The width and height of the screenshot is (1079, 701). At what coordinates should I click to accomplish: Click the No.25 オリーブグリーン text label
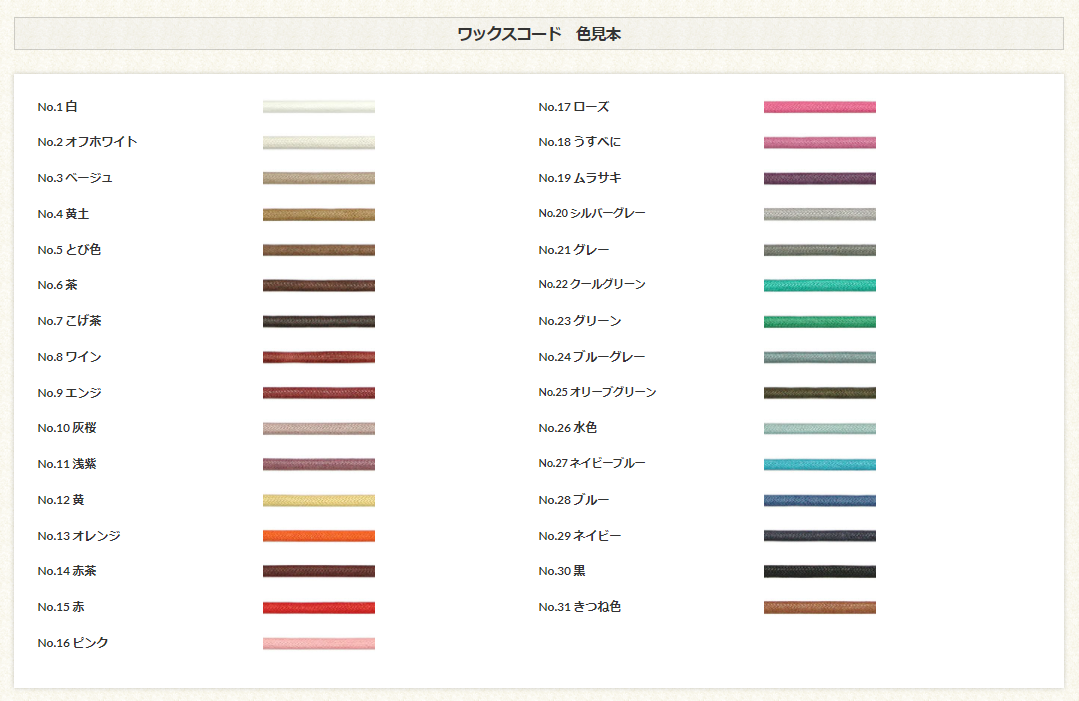(597, 392)
